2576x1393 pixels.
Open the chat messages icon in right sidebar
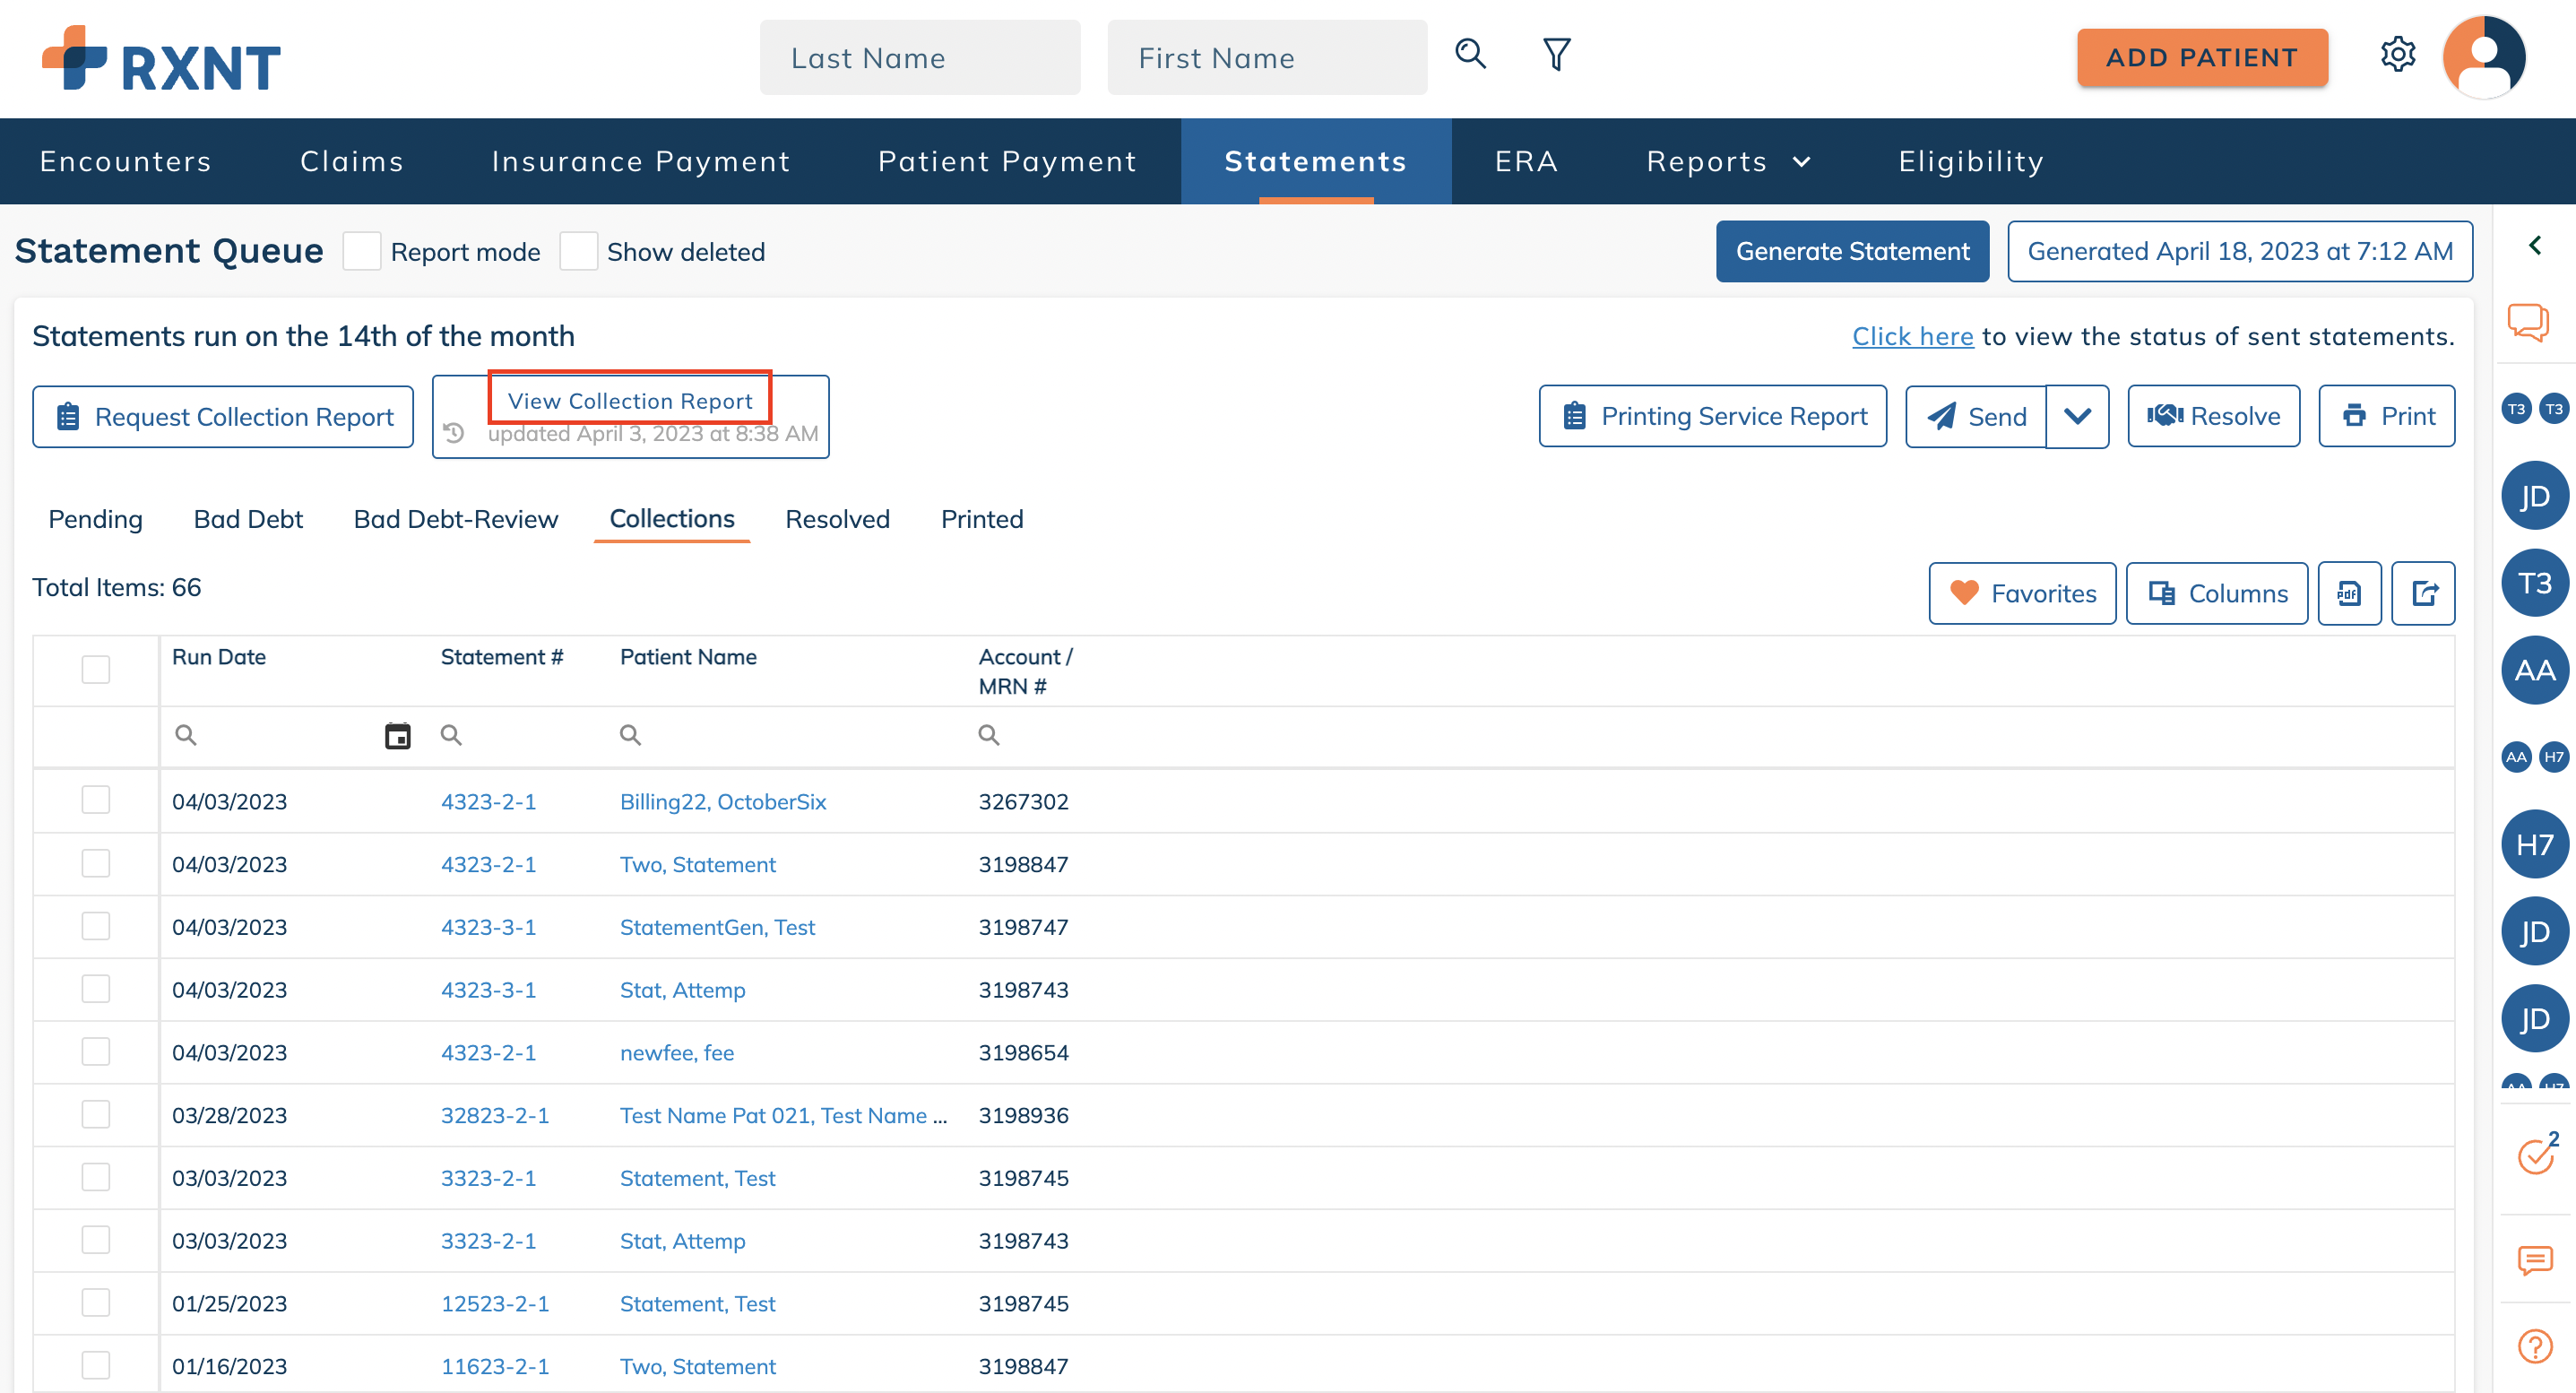click(2535, 1260)
